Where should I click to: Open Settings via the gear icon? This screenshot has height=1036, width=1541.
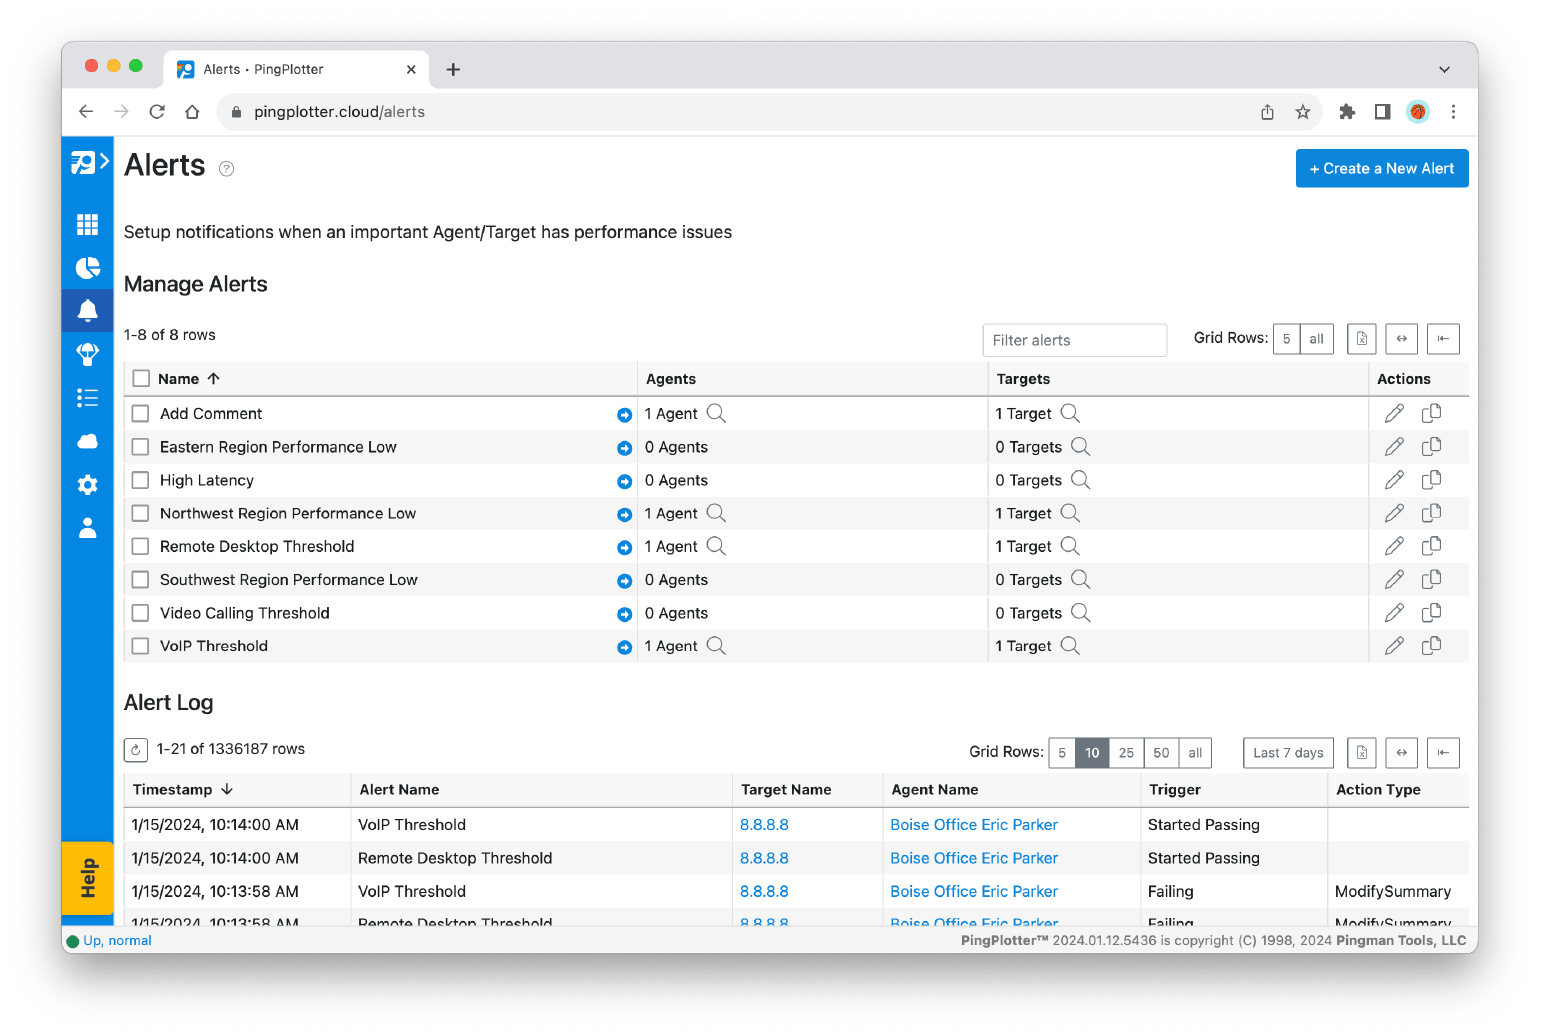(87, 485)
